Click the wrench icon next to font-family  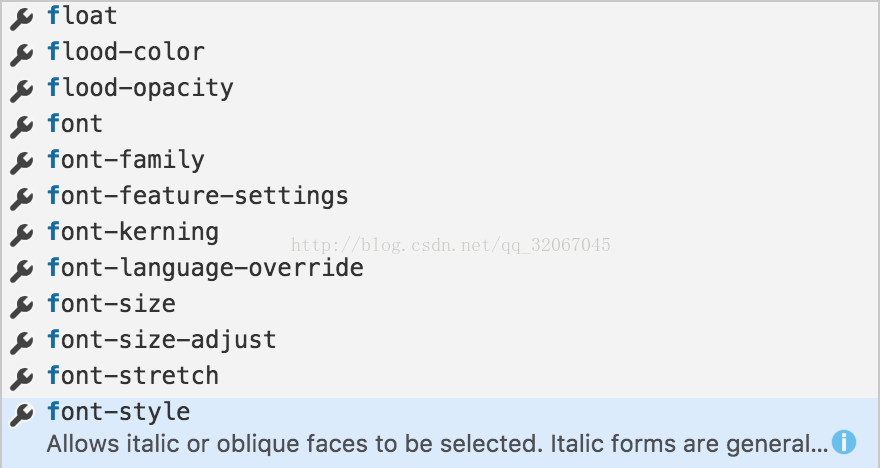pos(21,163)
